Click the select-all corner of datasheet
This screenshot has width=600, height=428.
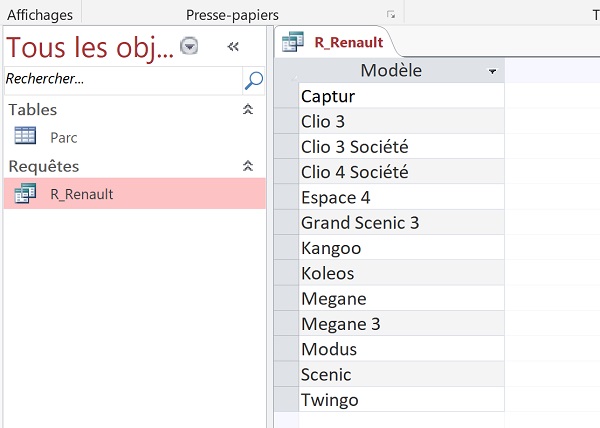point(286,71)
